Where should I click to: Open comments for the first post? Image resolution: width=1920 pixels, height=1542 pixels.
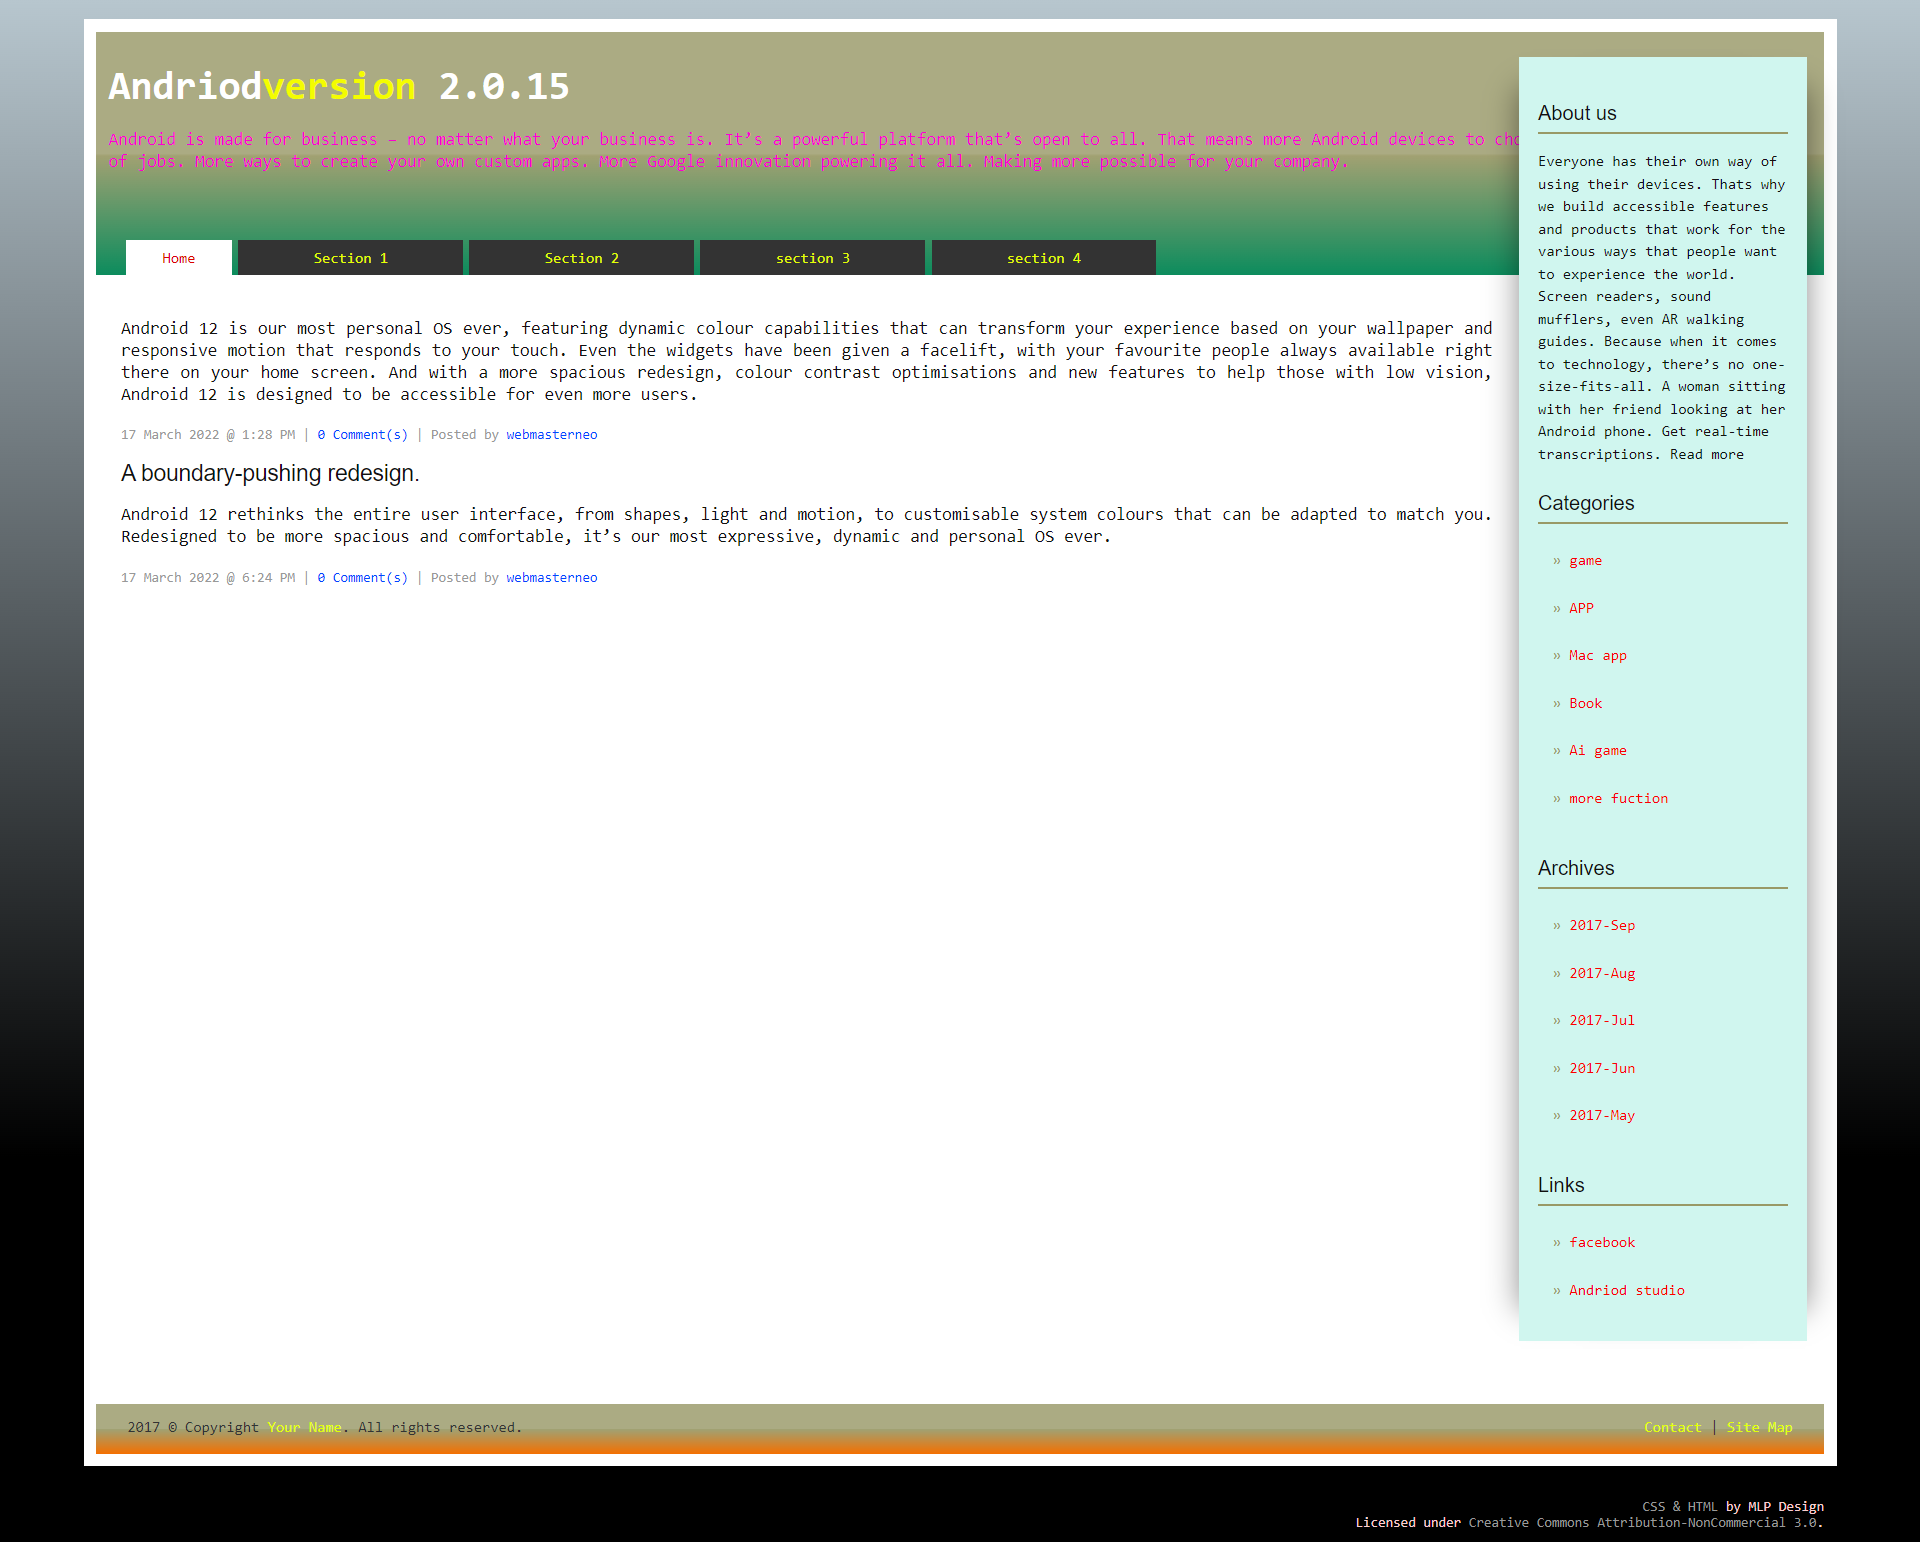point(361,434)
